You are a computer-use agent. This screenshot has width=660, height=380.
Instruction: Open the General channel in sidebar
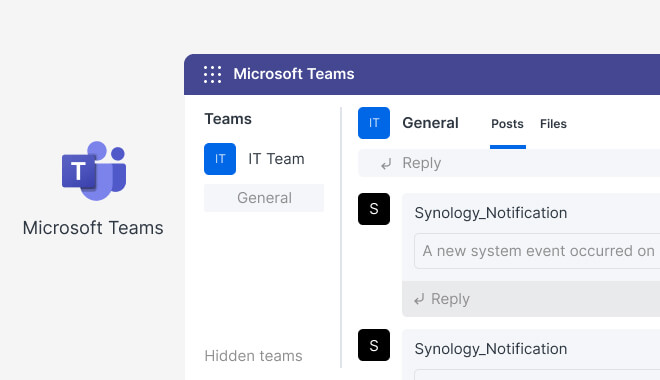click(264, 198)
